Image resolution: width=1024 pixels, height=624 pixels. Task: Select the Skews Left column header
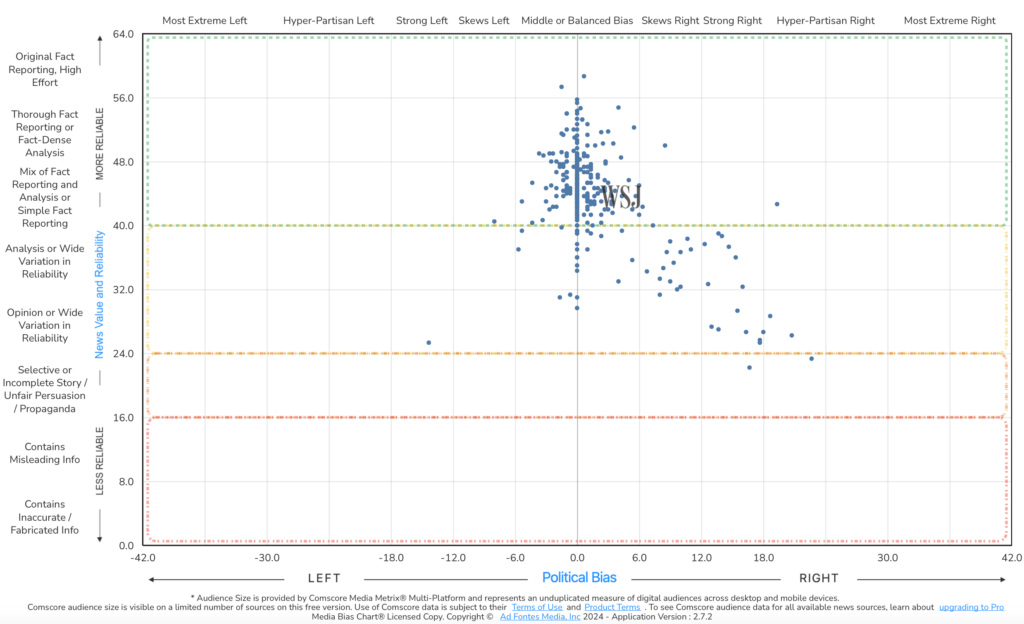coord(484,20)
